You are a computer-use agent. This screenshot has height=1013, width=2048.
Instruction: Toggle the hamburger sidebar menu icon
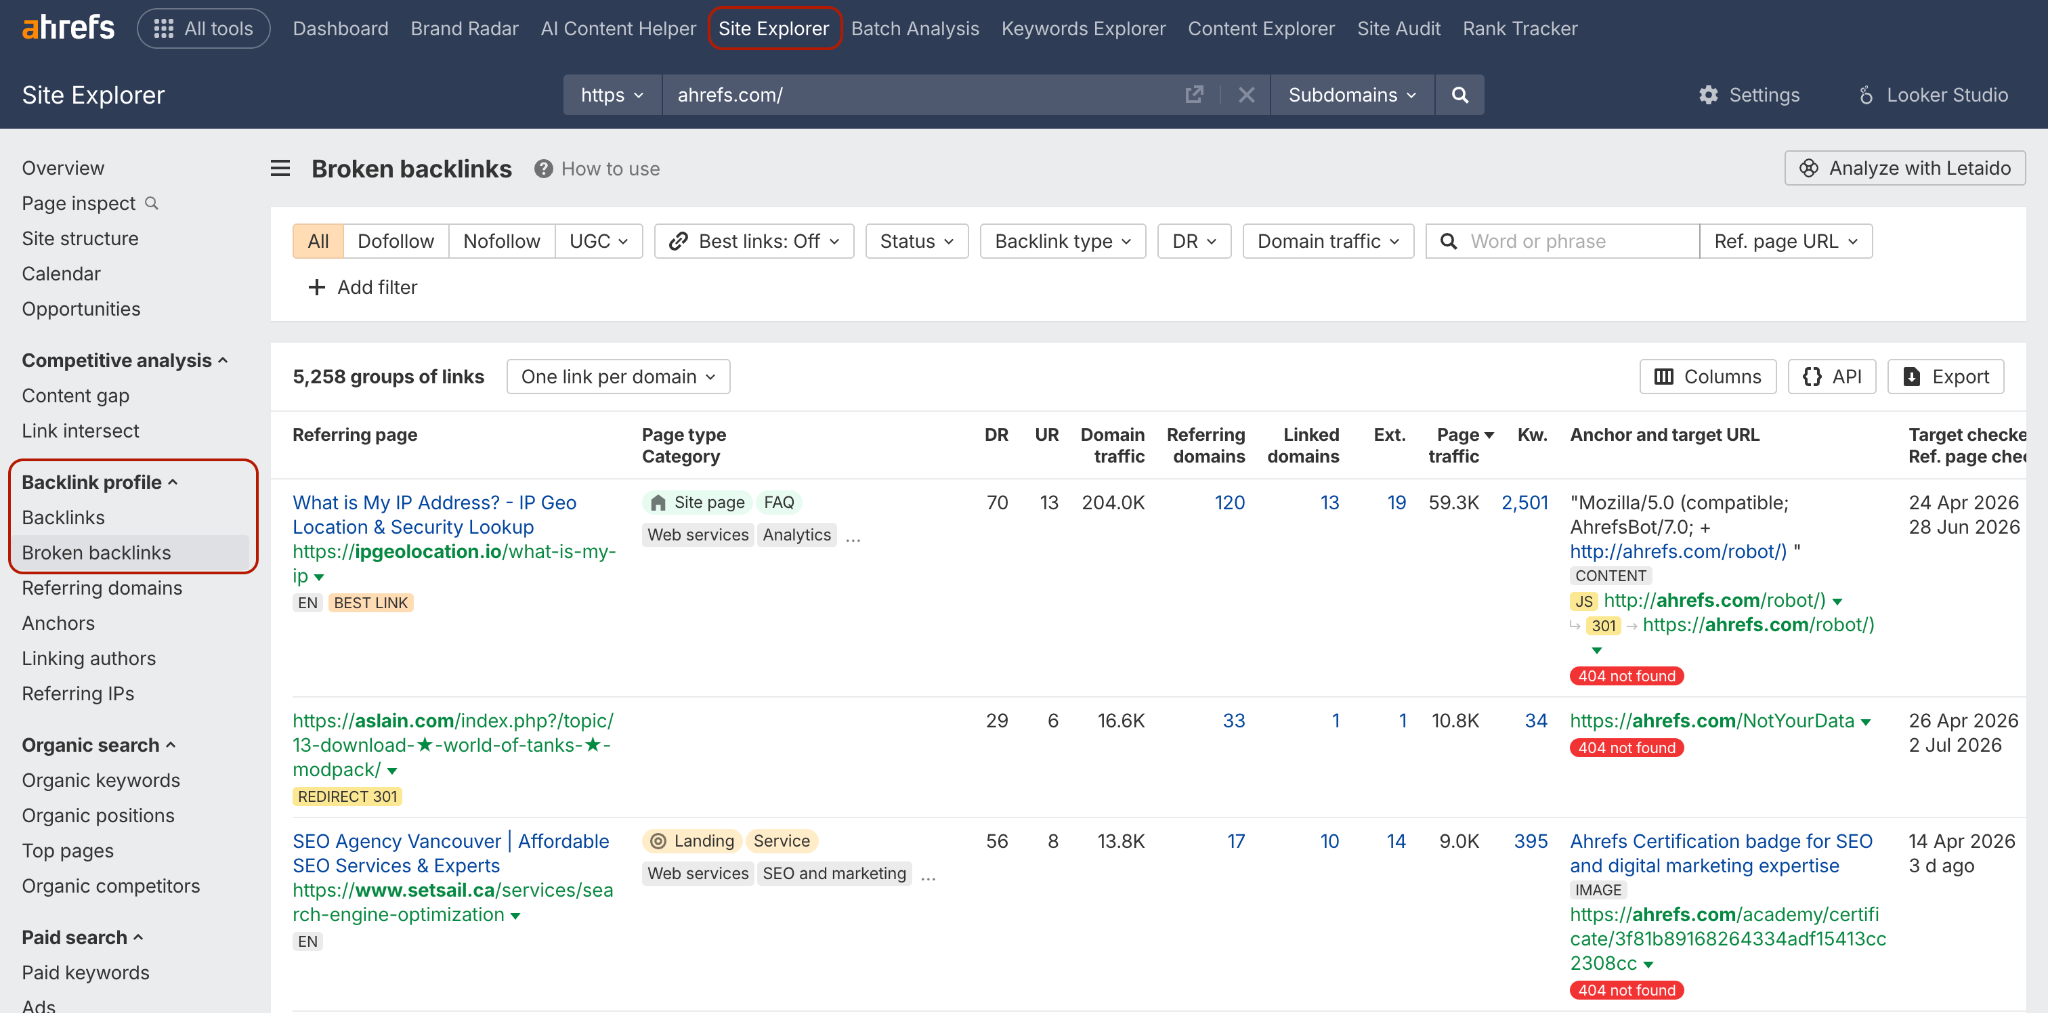point(281,169)
